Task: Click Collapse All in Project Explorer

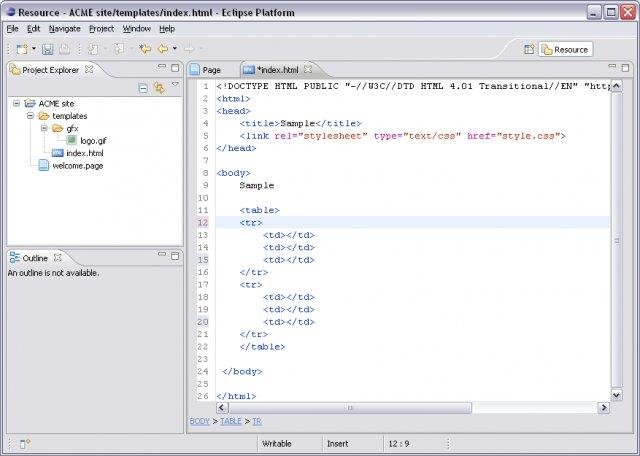Action: 143,88
